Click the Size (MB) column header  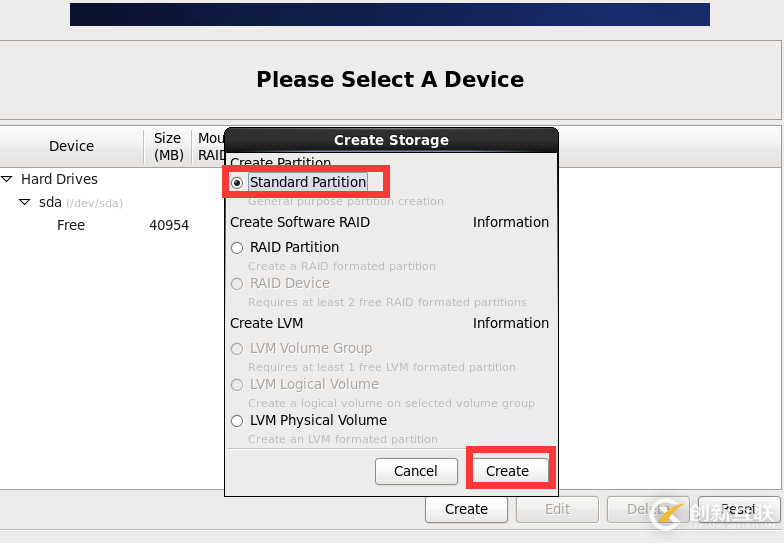point(168,146)
